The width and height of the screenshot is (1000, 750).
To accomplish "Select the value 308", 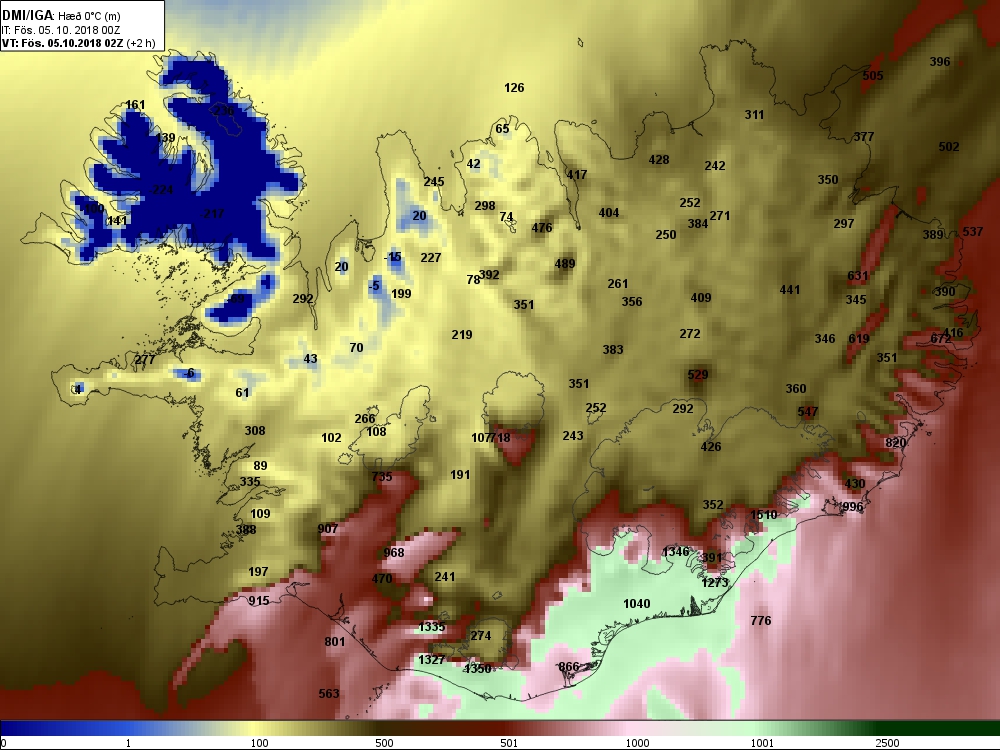I will [x=254, y=431].
